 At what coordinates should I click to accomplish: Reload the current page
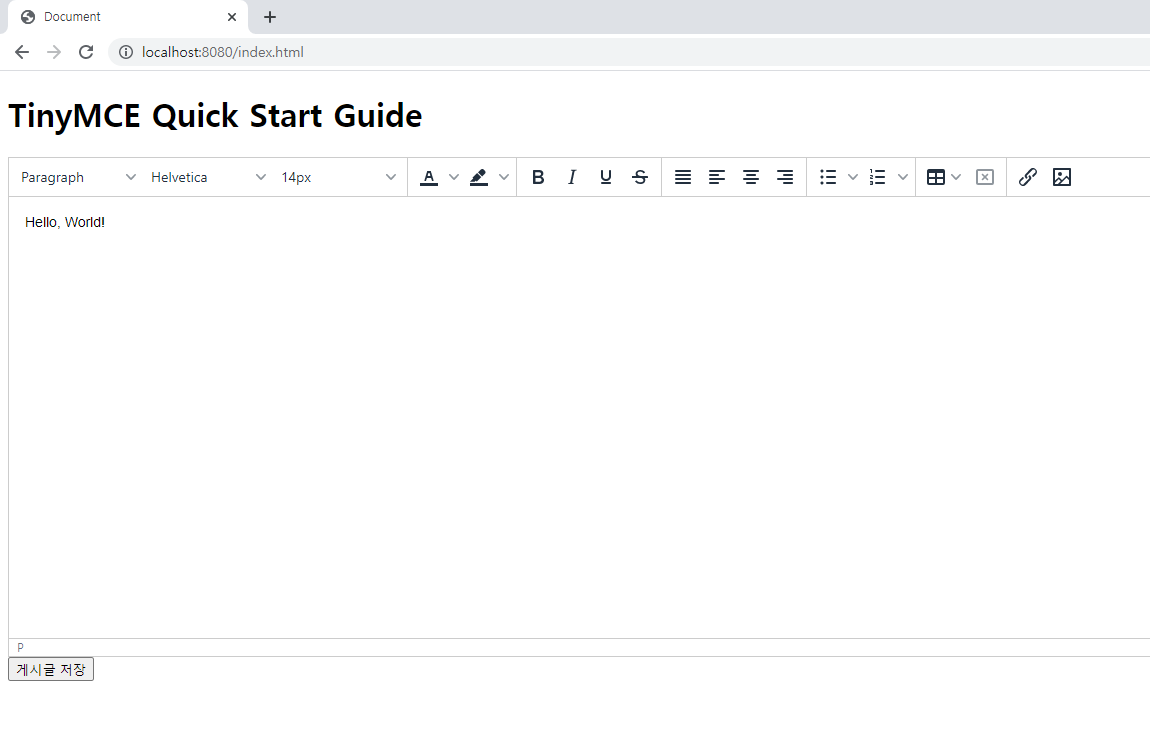coord(86,52)
